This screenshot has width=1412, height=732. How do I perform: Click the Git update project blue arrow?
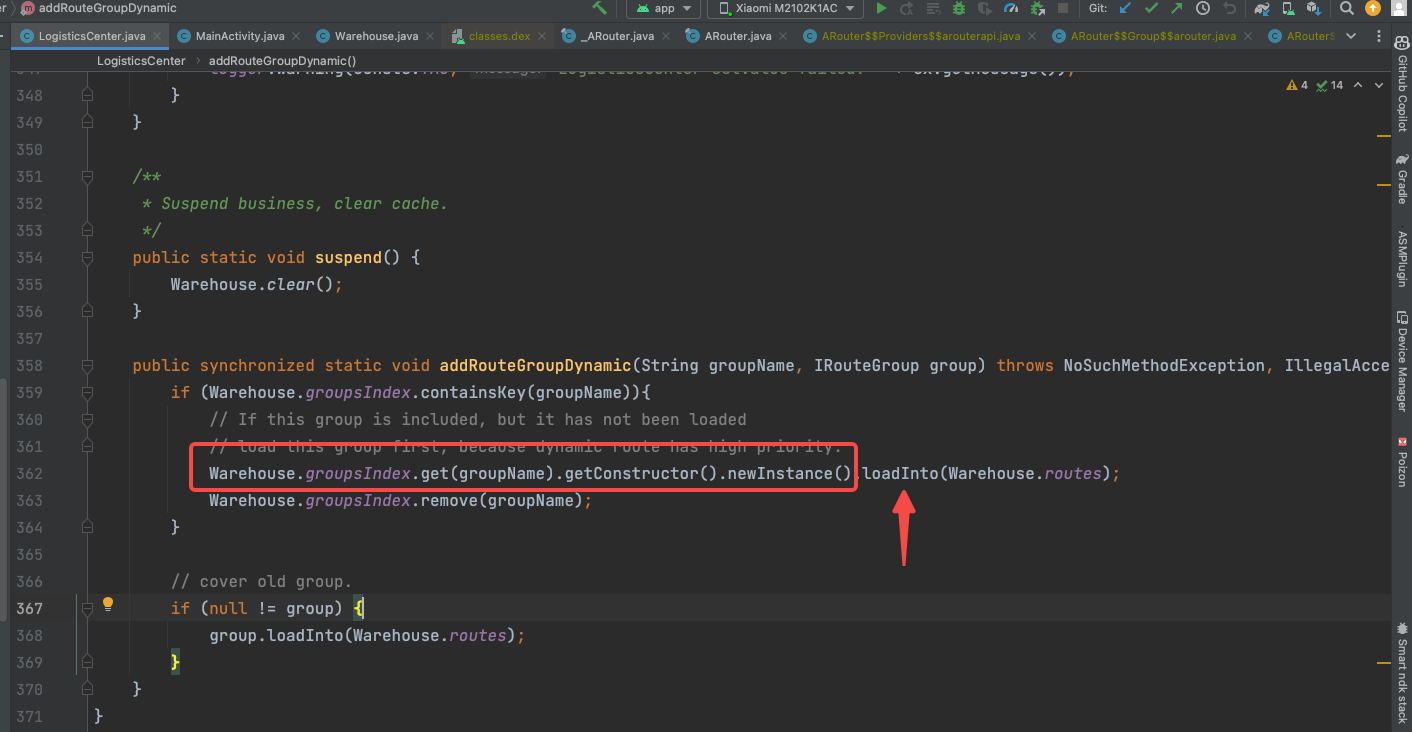click(x=1125, y=8)
